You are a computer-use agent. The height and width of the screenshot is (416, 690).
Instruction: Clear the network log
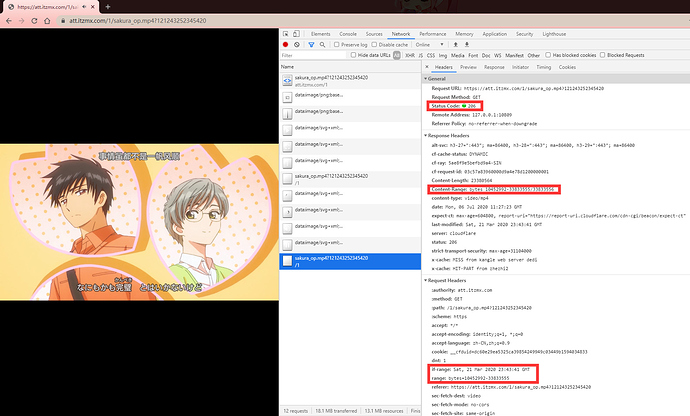(297, 44)
